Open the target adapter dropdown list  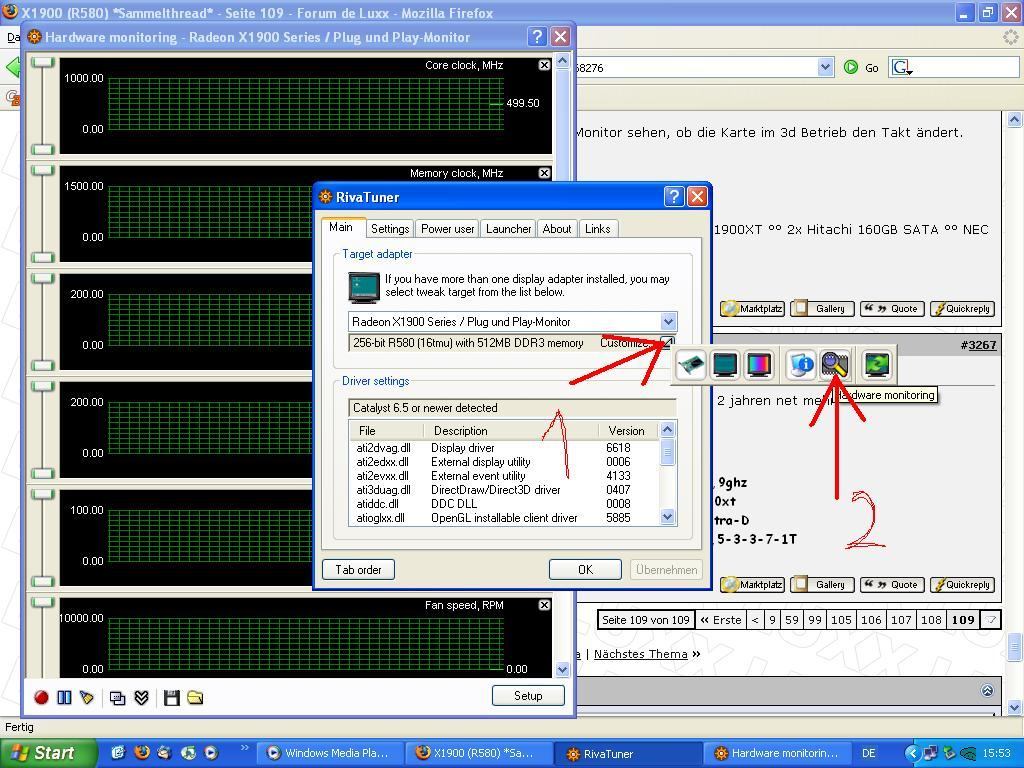pos(667,321)
